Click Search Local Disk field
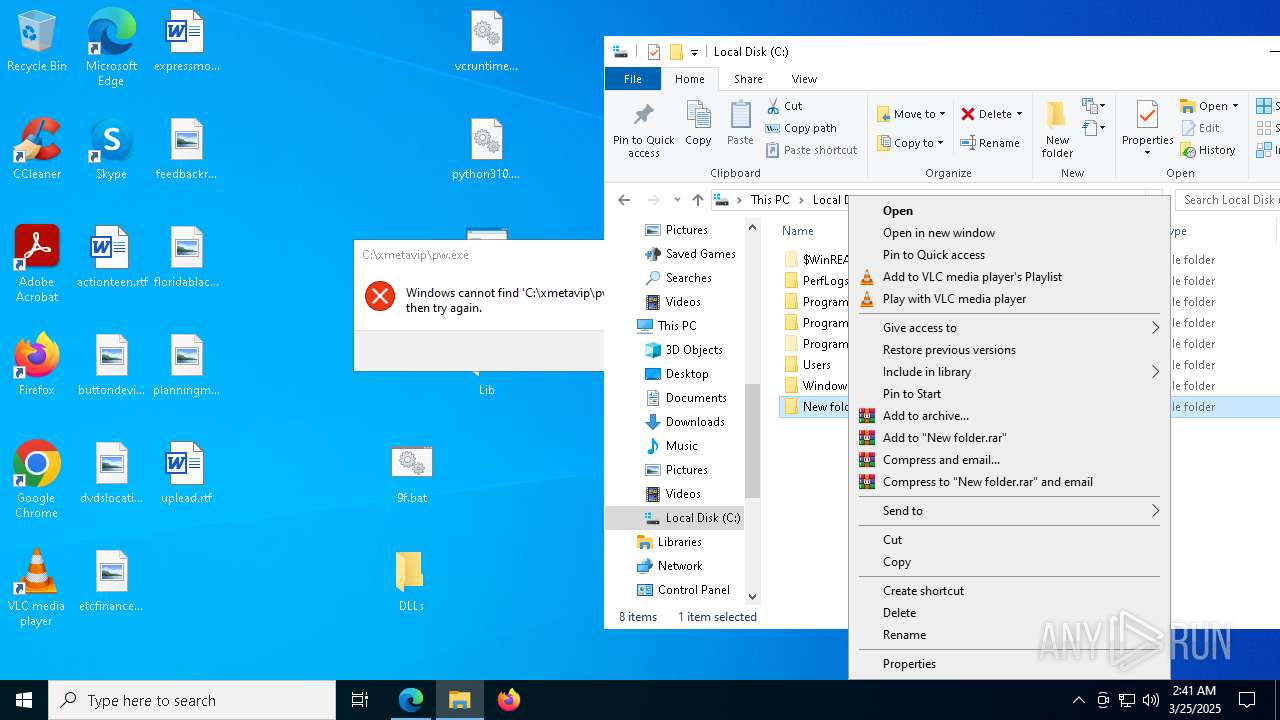The image size is (1280, 720). (x=1228, y=200)
